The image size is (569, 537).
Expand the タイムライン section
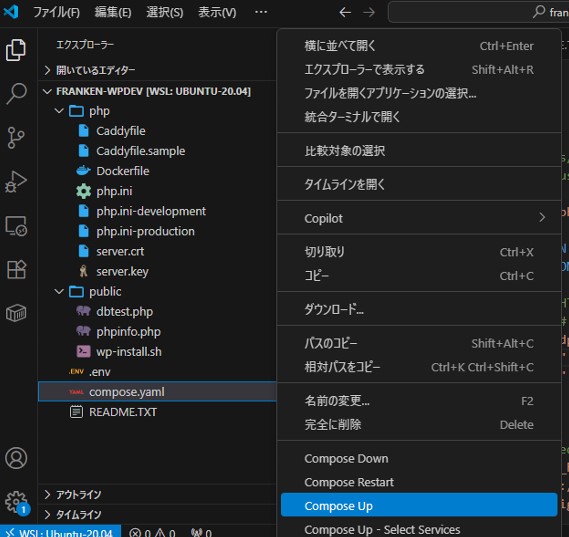click(x=47, y=514)
